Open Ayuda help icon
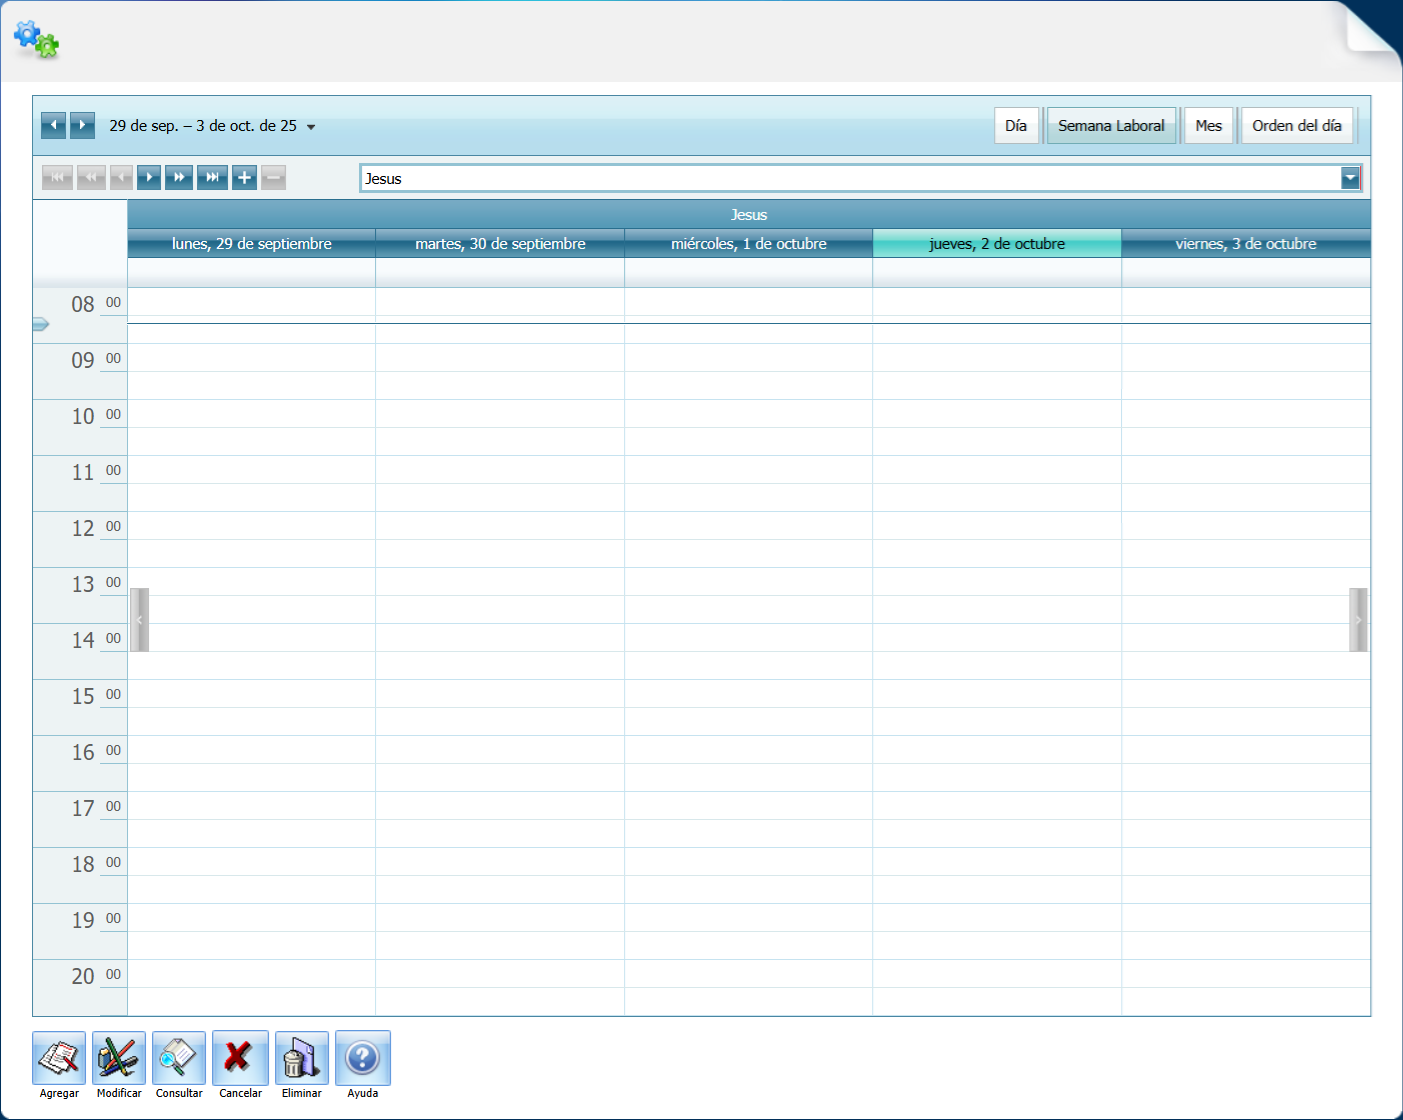Screen dimensions: 1403x1120 362,1058
